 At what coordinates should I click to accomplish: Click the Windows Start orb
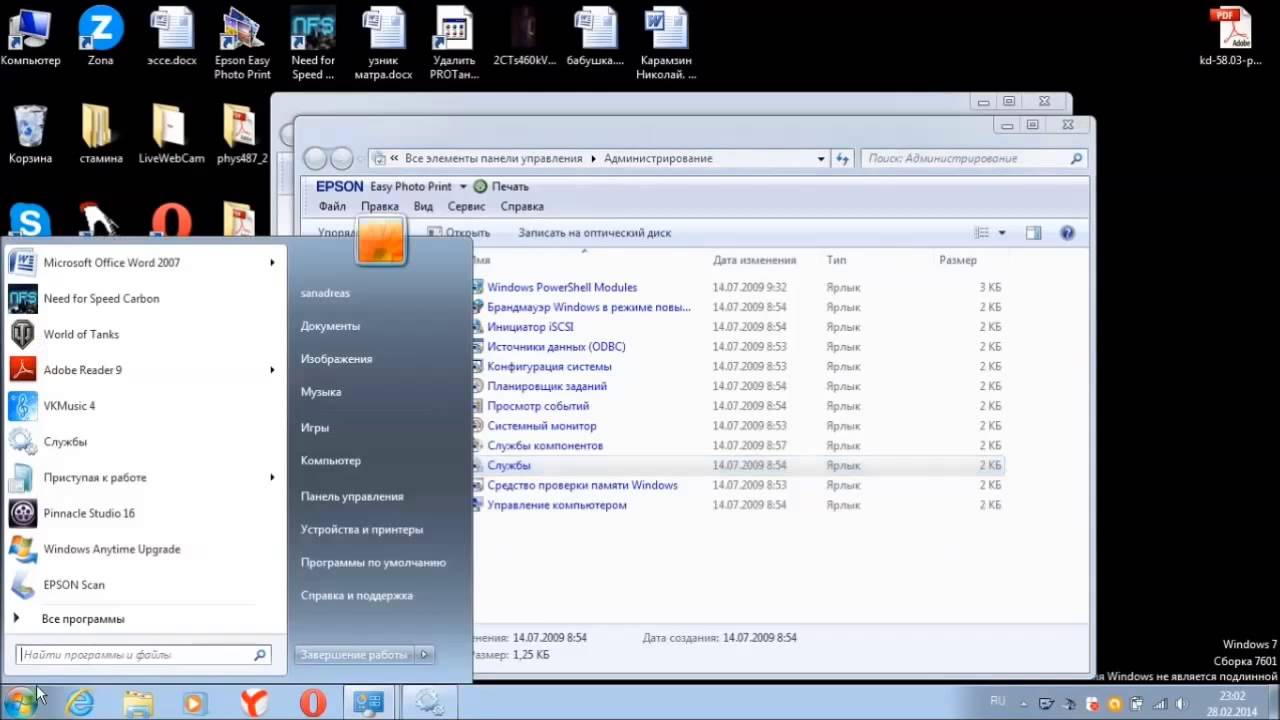point(21,702)
